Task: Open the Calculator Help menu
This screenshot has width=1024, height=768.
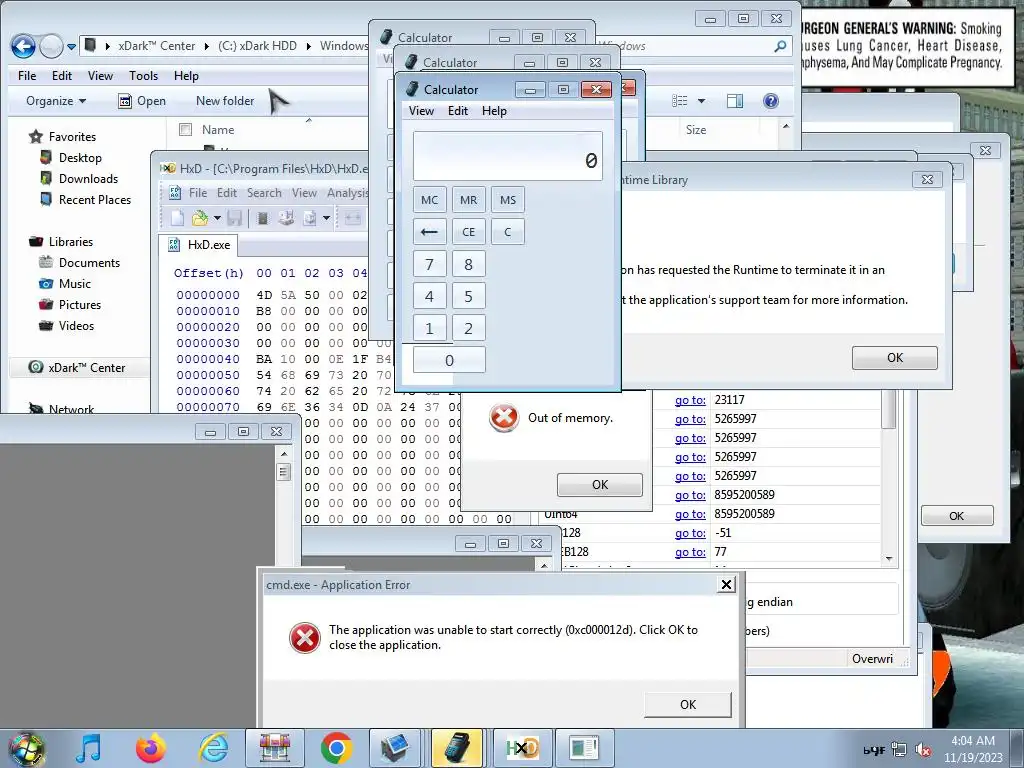Action: 494,111
